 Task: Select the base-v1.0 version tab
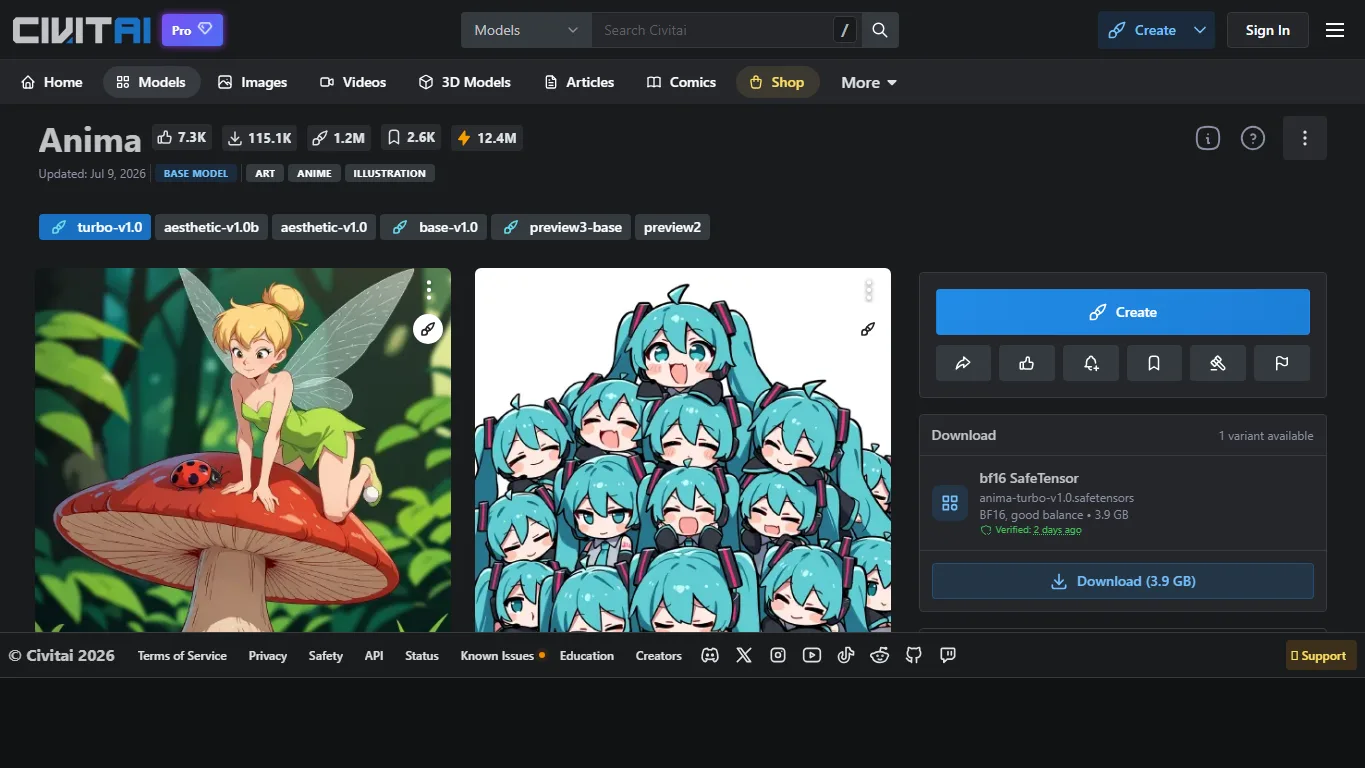tap(434, 227)
